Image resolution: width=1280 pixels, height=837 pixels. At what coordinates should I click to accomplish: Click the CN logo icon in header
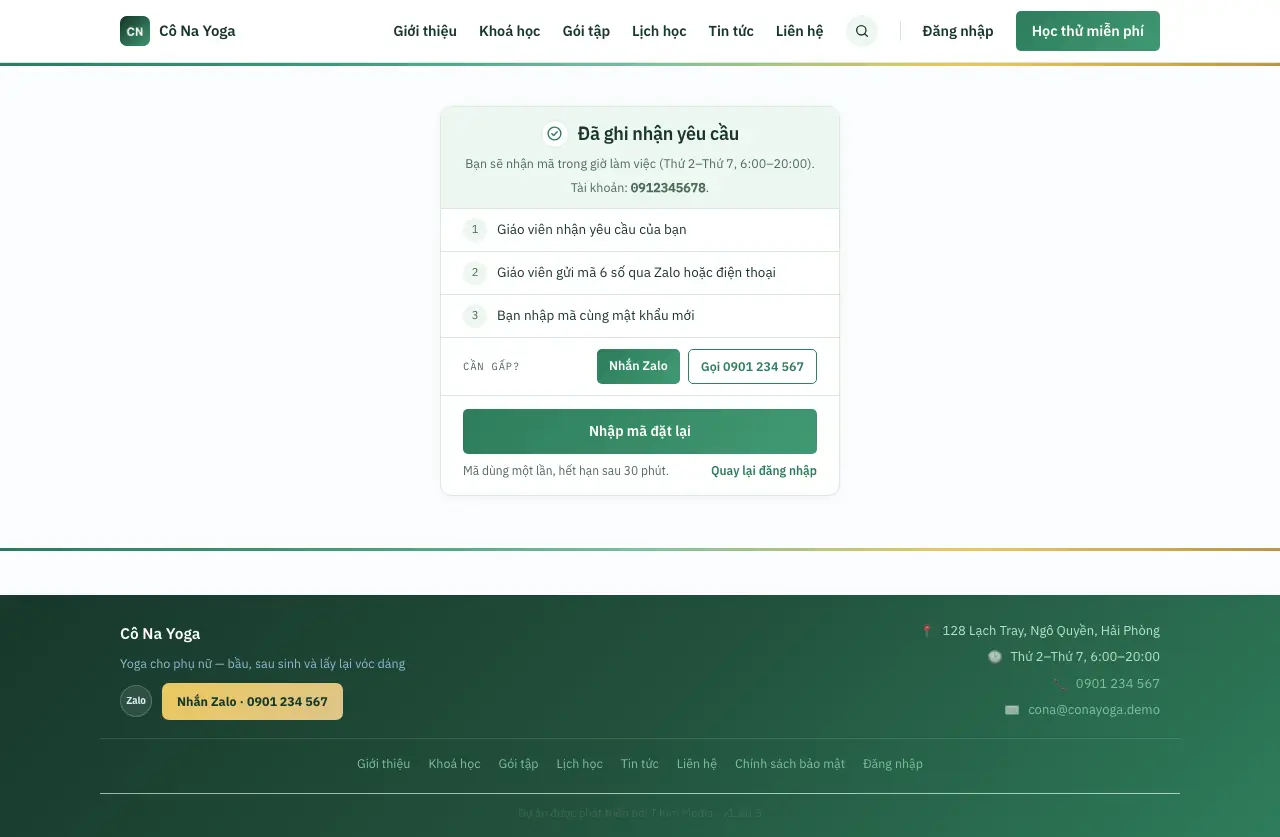pyautogui.click(x=135, y=31)
